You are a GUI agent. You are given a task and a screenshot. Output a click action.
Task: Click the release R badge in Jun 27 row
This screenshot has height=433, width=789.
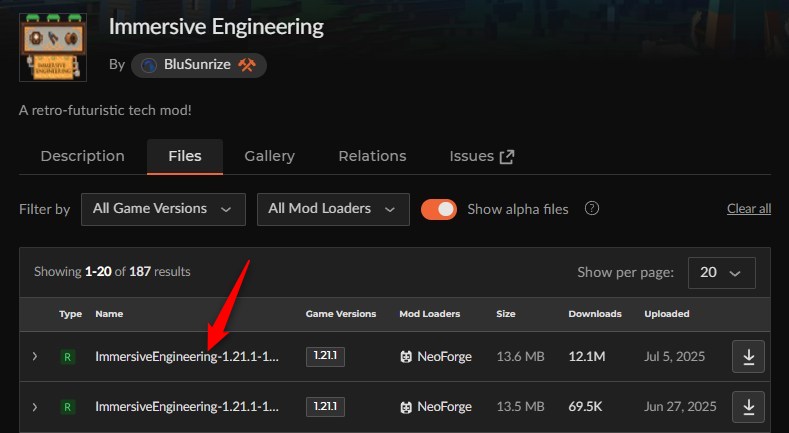pyautogui.click(x=67, y=407)
